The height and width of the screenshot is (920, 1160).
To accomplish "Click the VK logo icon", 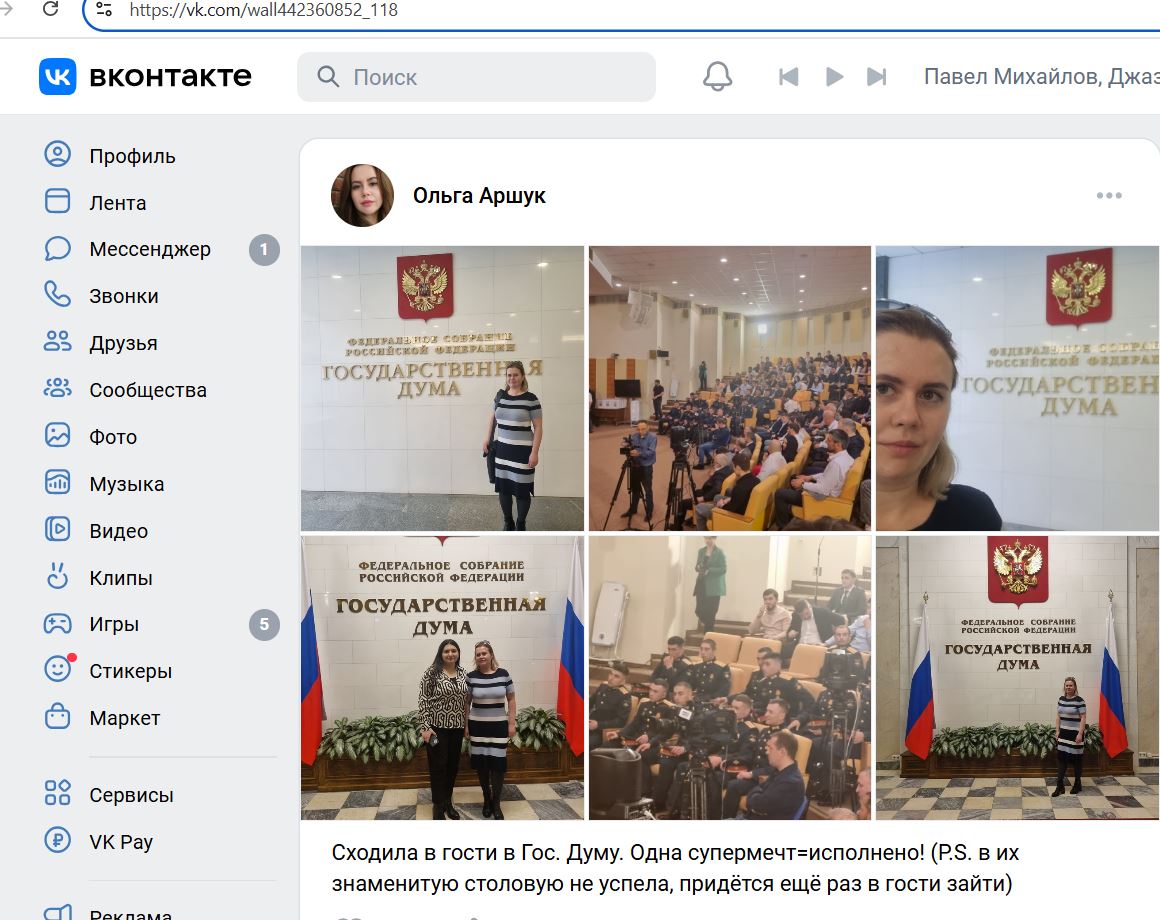I will pyautogui.click(x=58, y=76).
